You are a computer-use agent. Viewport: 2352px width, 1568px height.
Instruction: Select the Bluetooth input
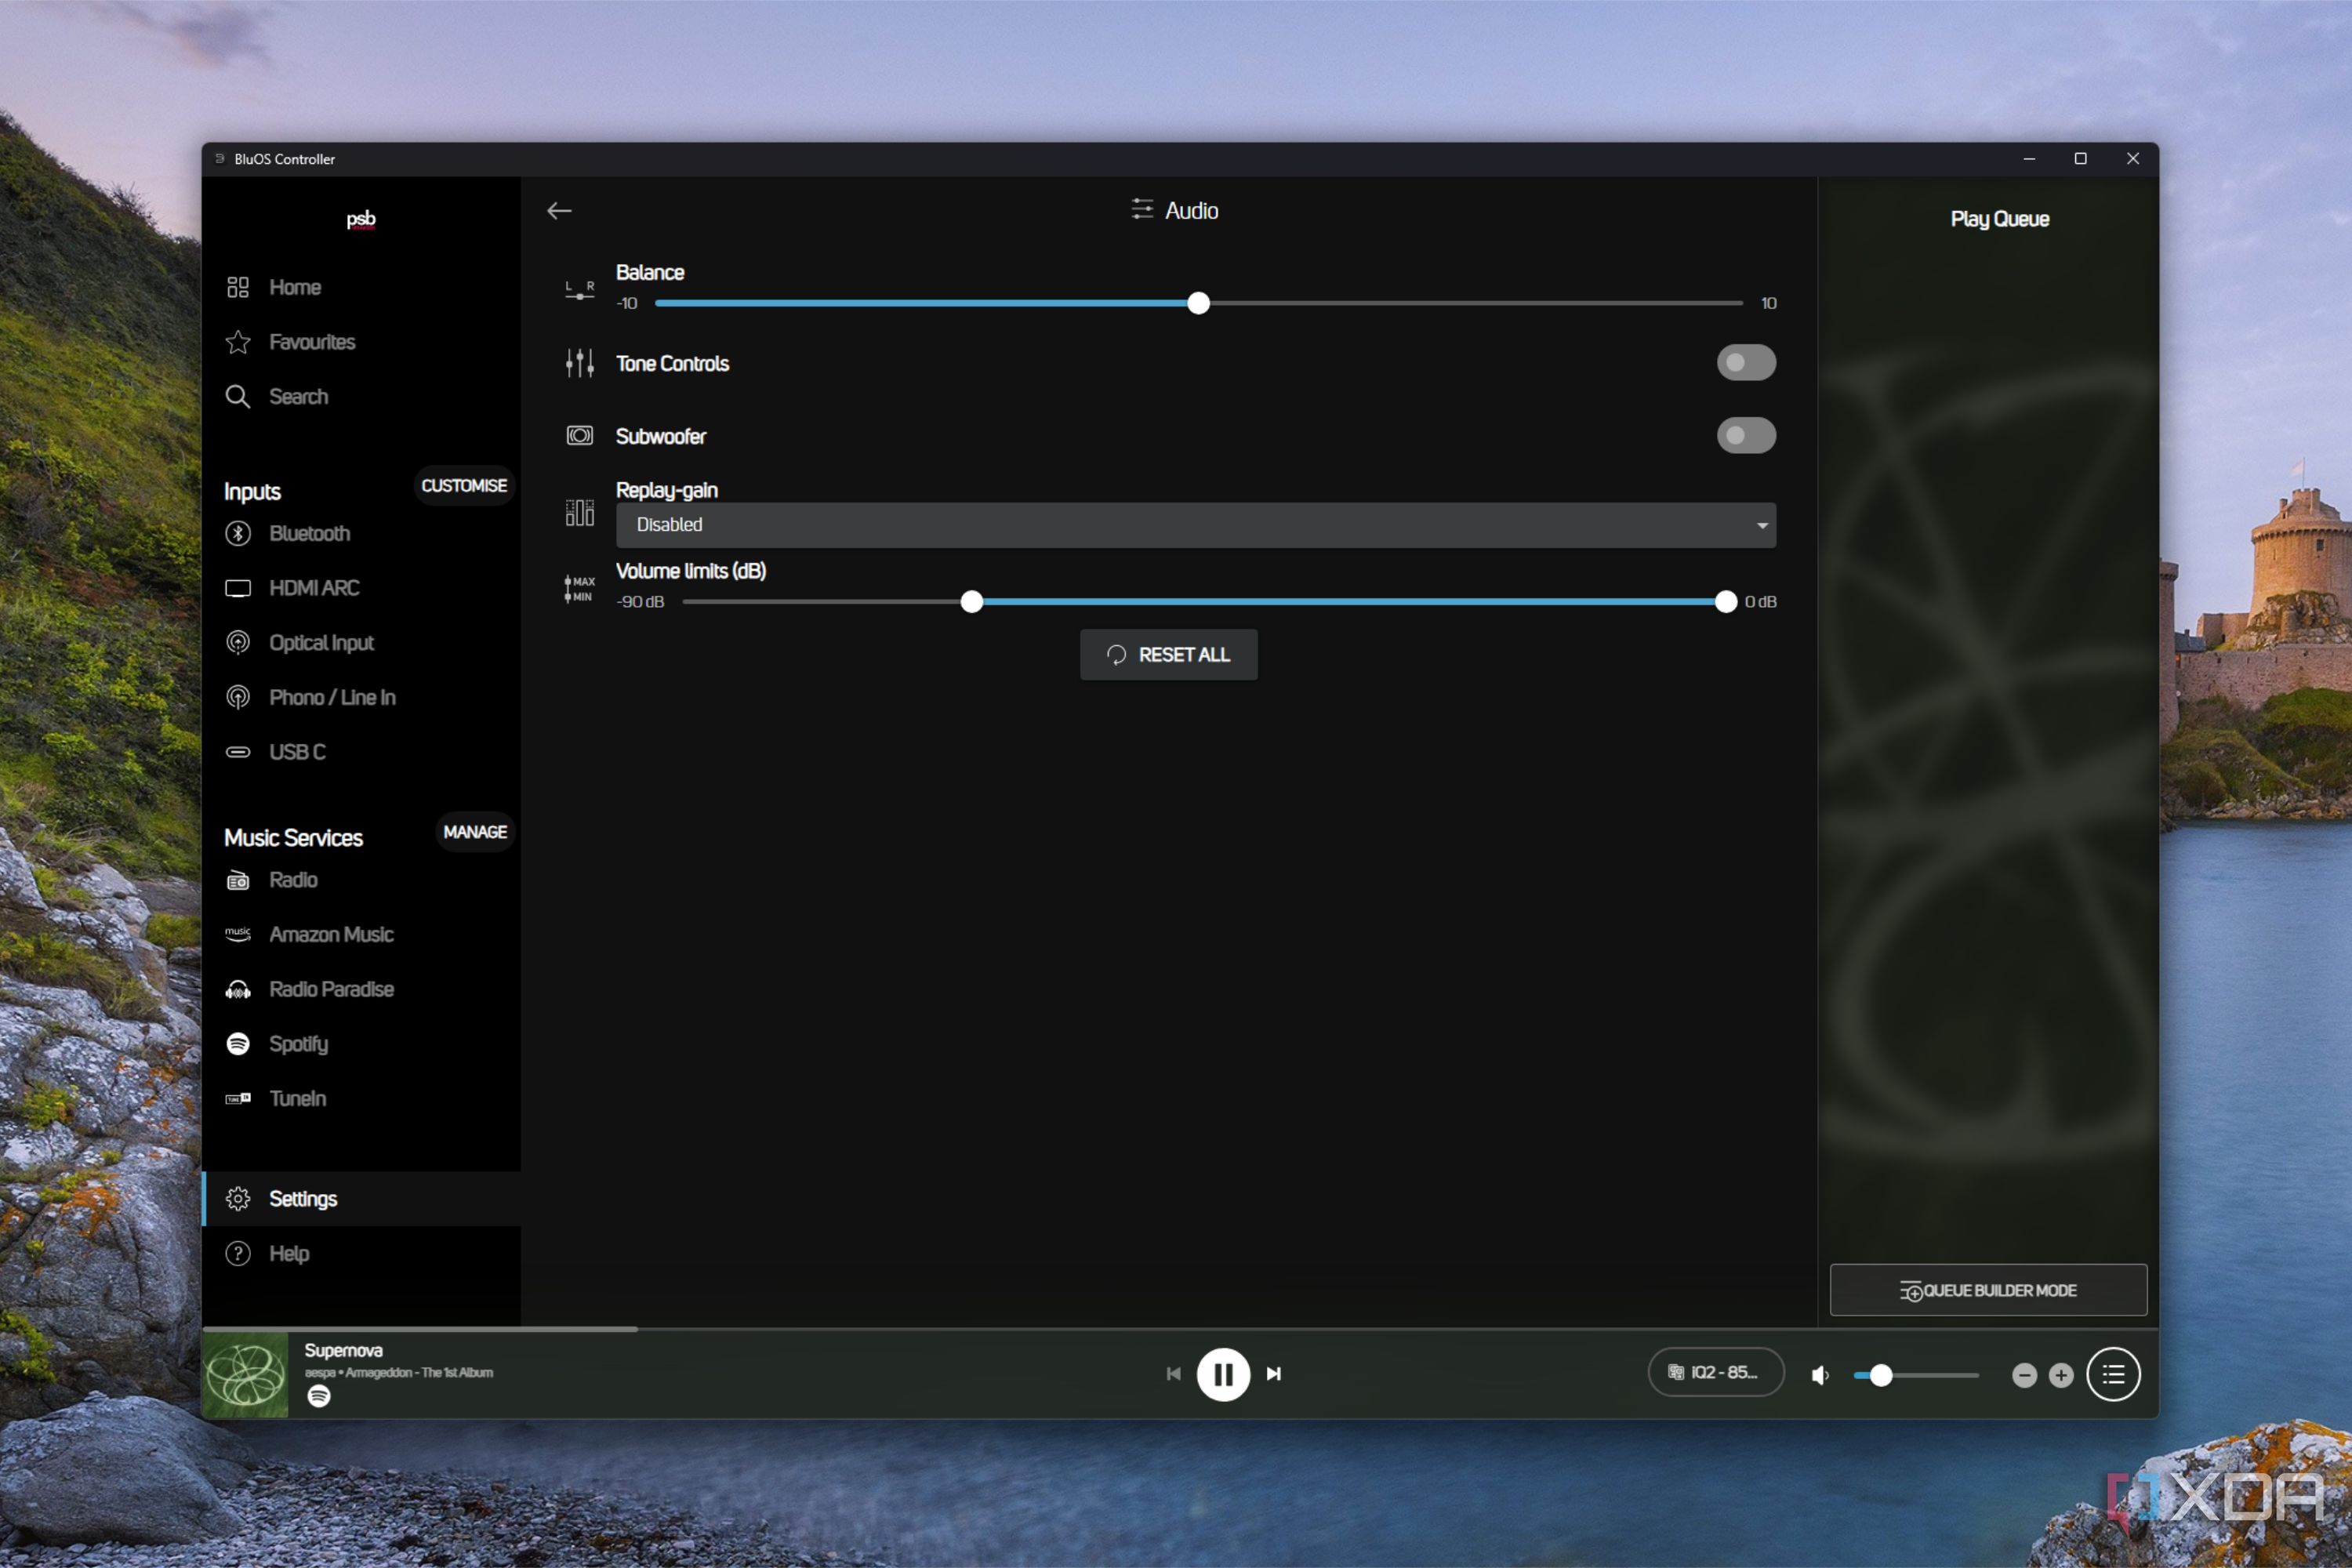(x=361, y=533)
